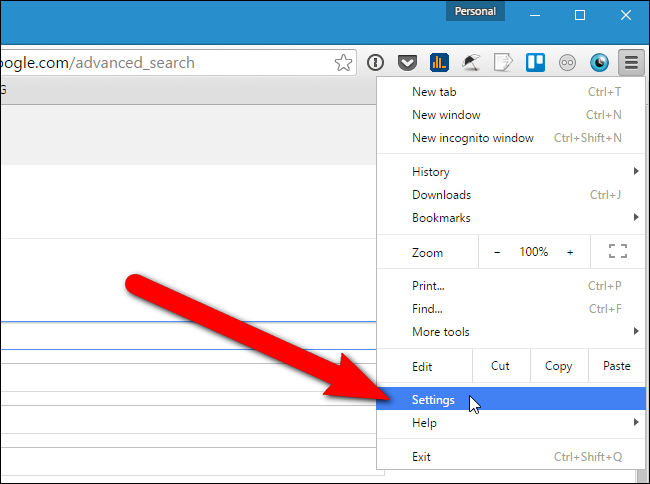
Task: Decrease zoom with the minus button
Action: [x=498, y=253]
